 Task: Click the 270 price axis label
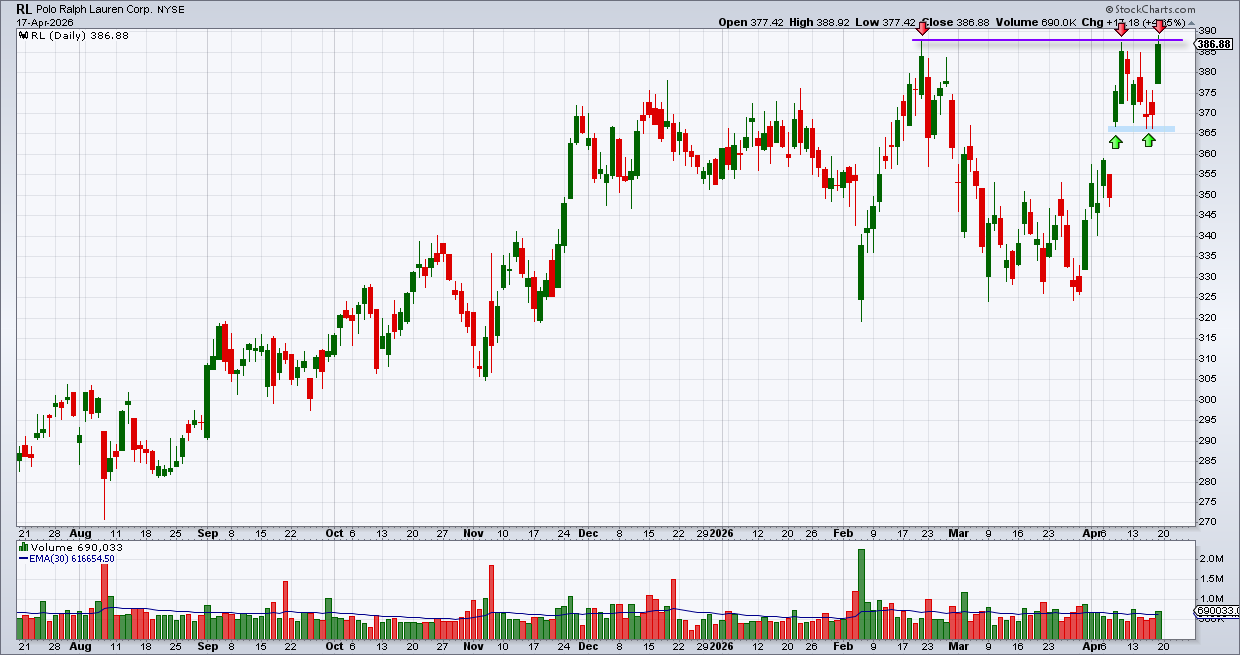point(1208,522)
